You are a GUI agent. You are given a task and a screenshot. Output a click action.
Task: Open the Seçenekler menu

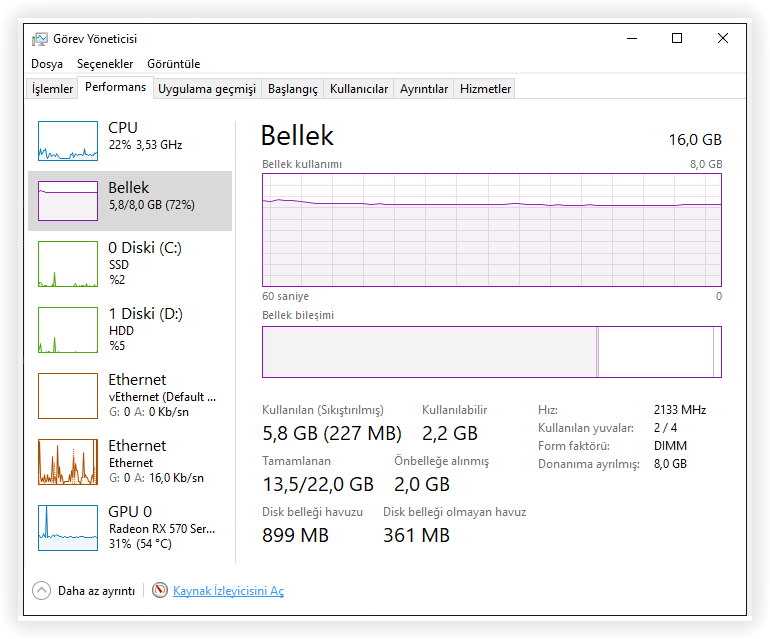(x=105, y=64)
